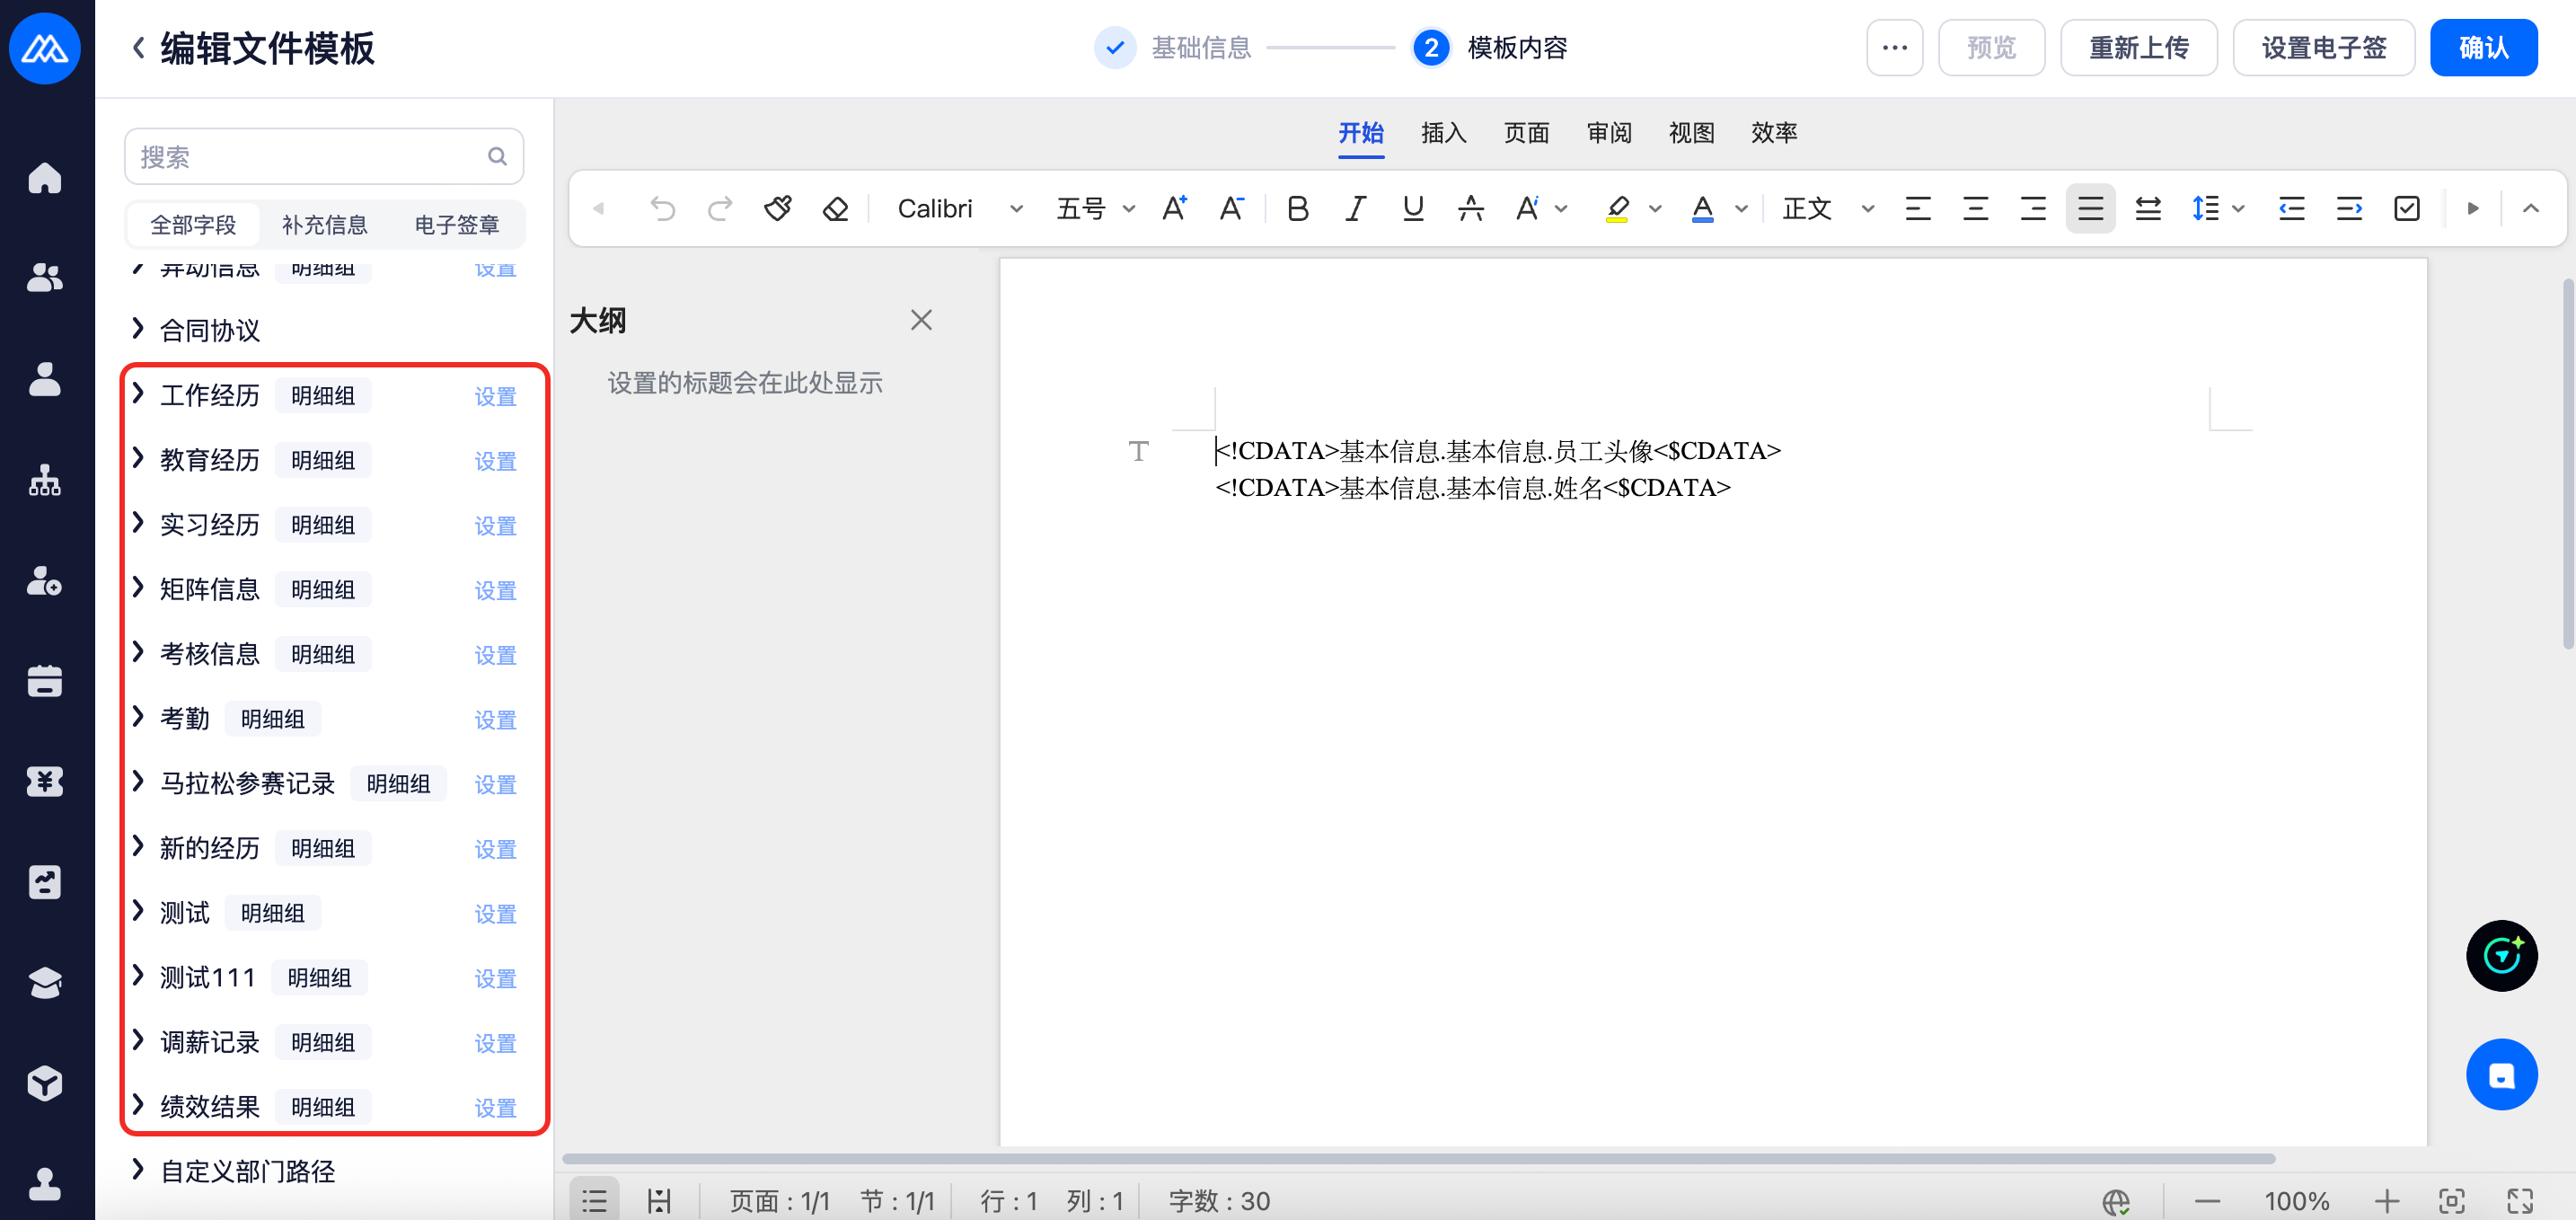Enter fullscreen with expand icon
This screenshot has width=2576, height=1220.
click(x=2520, y=1201)
